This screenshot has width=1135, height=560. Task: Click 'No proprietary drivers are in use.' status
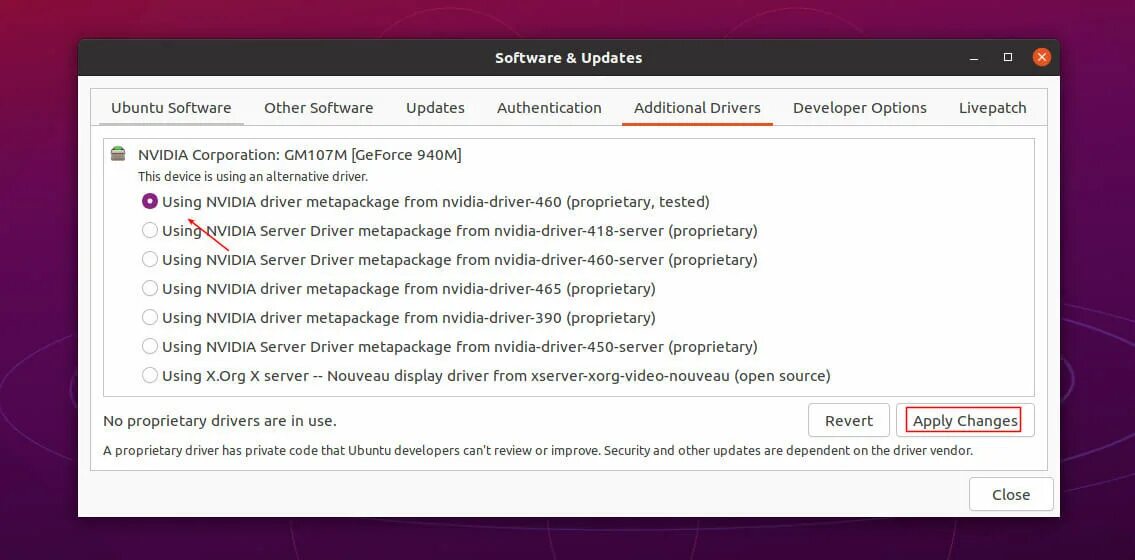tap(220, 420)
